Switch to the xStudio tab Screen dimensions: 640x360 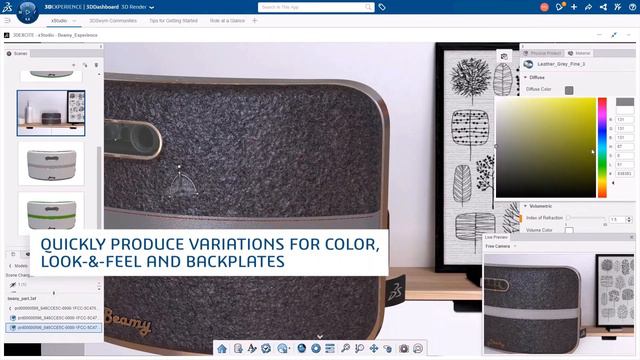click(x=59, y=20)
